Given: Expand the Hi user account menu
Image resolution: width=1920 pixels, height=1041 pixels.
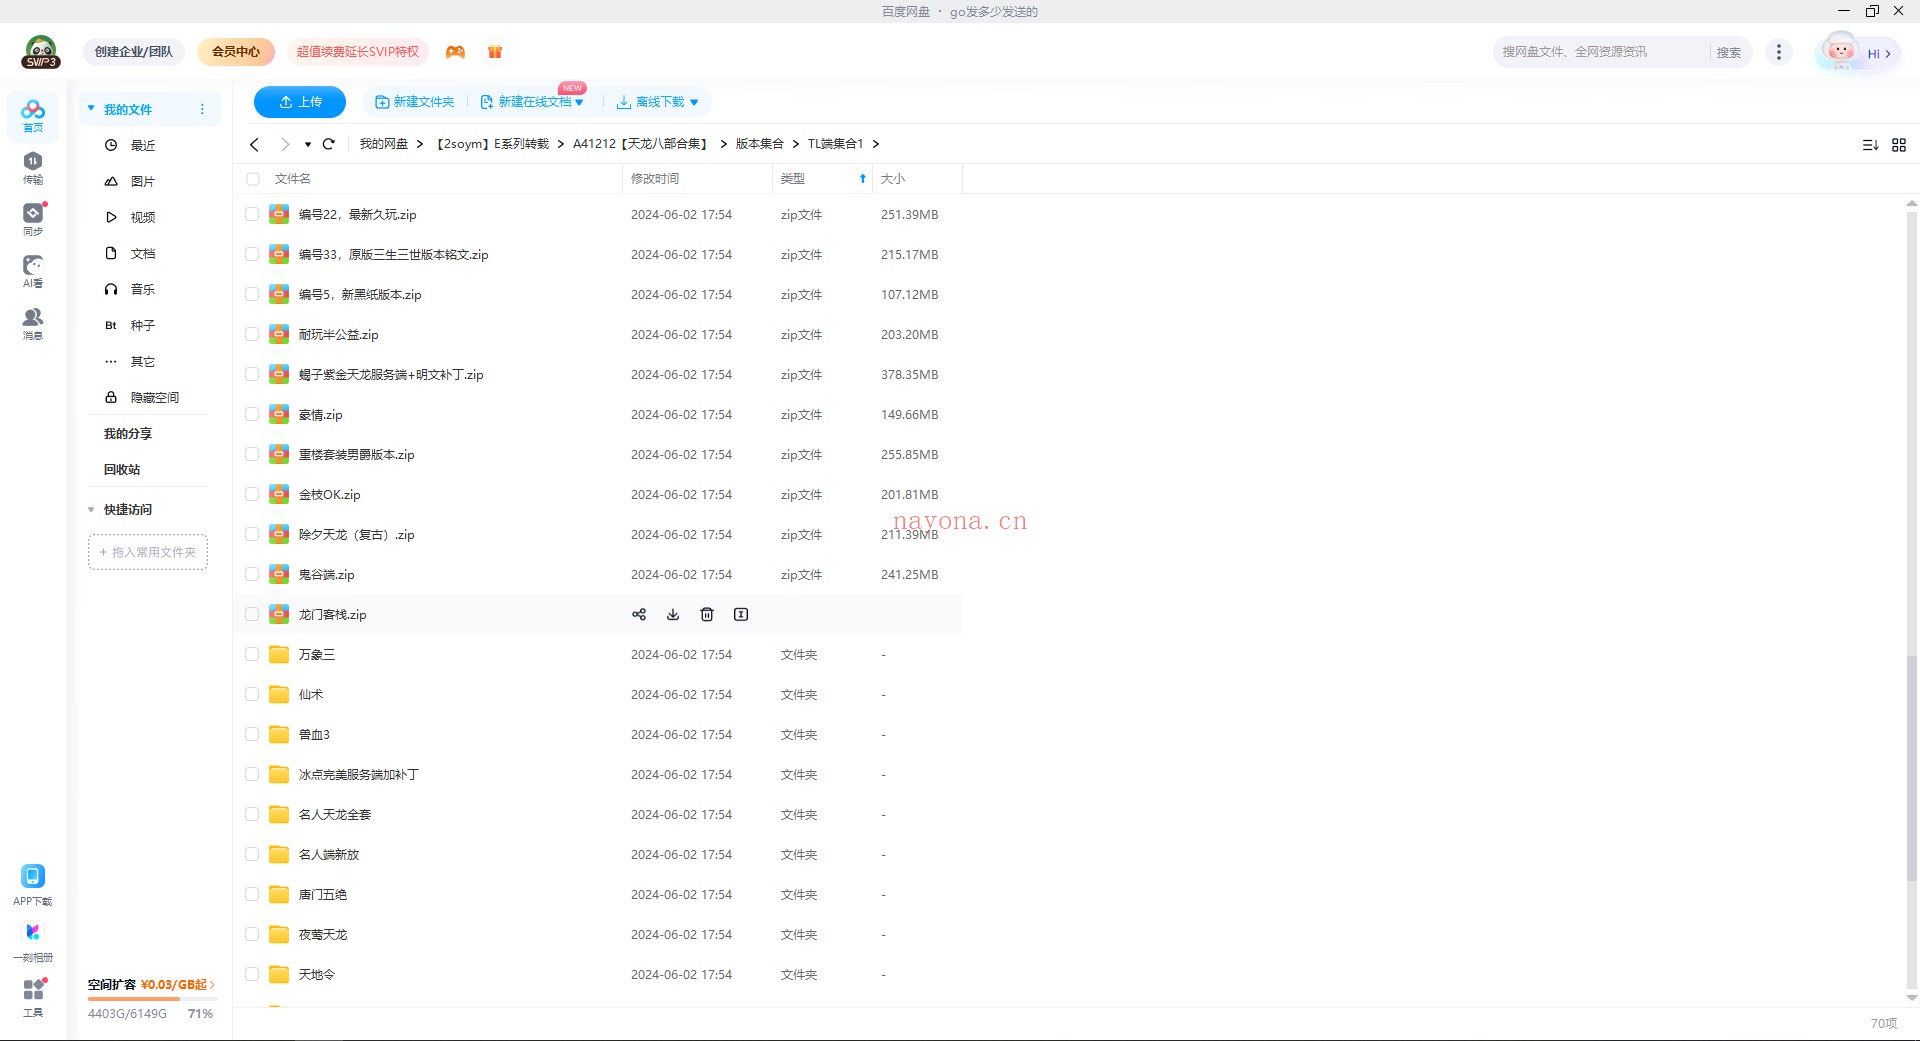Looking at the screenshot, I should point(1880,54).
